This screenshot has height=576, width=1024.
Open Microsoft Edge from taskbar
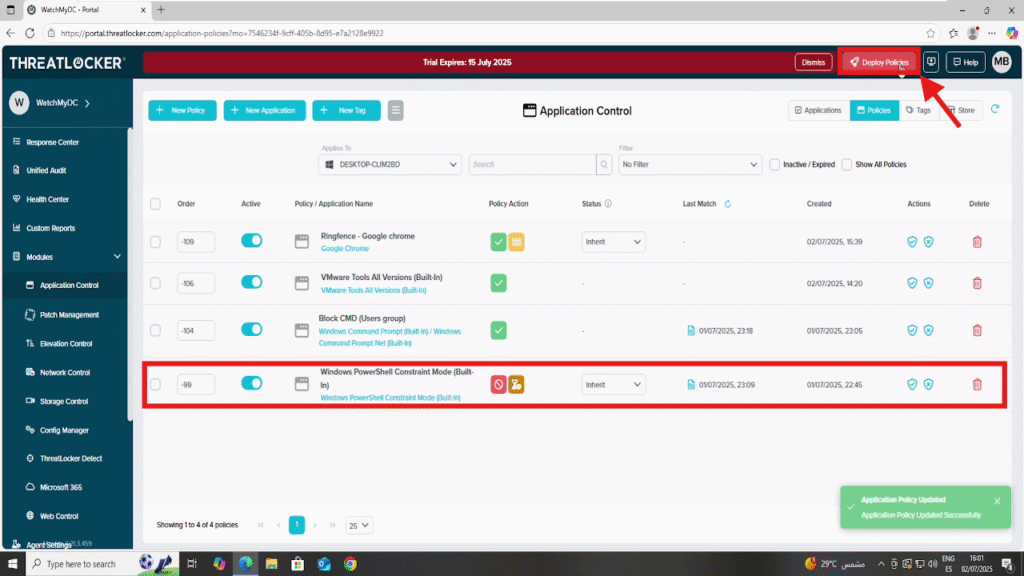pyautogui.click(x=246, y=564)
